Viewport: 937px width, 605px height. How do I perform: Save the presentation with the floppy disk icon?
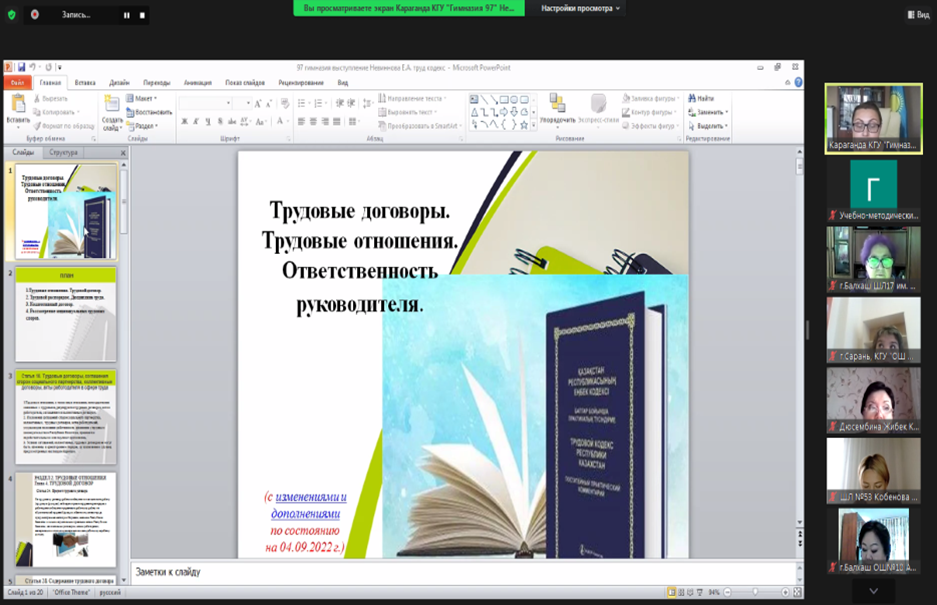(x=21, y=67)
